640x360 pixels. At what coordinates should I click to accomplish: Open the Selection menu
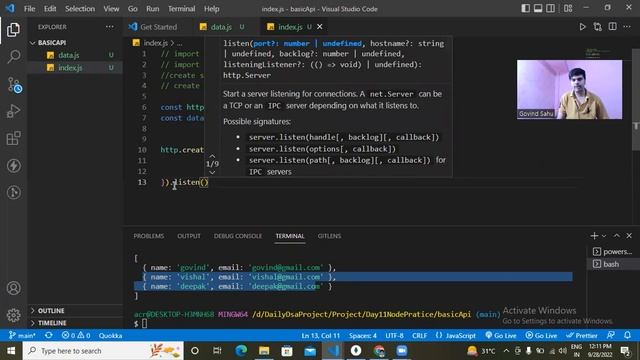click(x=80, y=9)
